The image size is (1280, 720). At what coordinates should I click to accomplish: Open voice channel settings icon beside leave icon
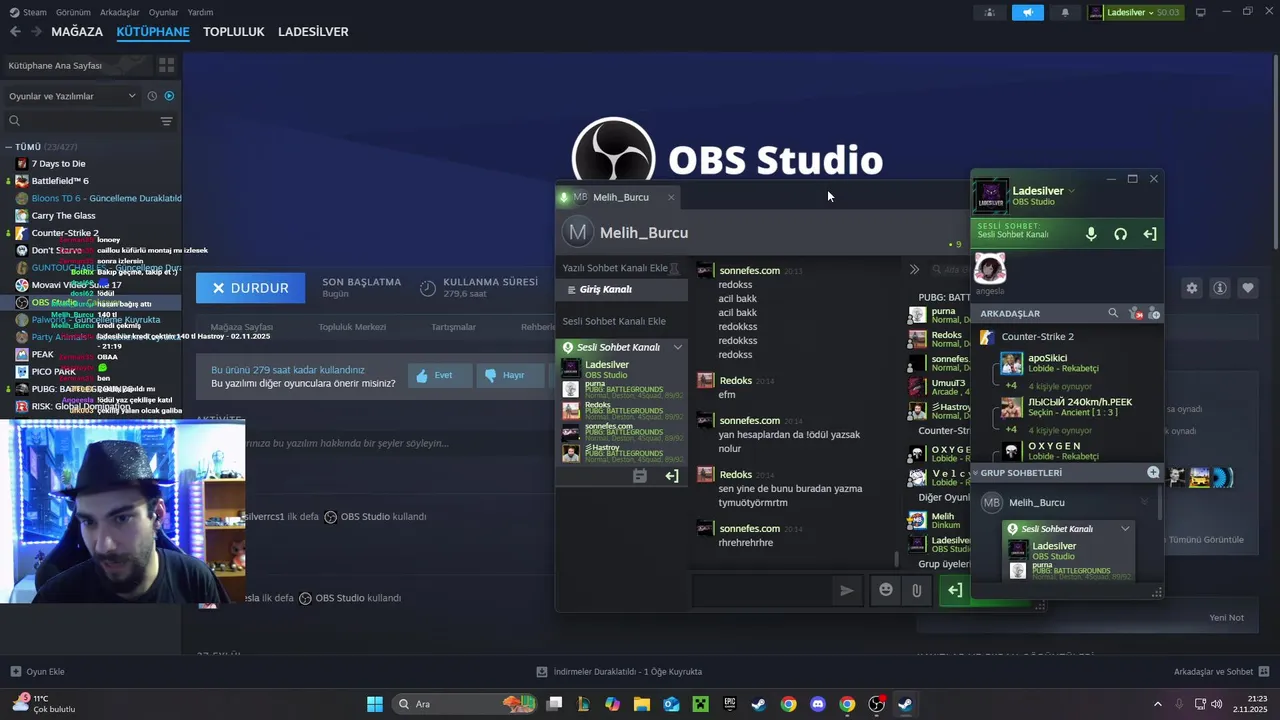[640, 476]
